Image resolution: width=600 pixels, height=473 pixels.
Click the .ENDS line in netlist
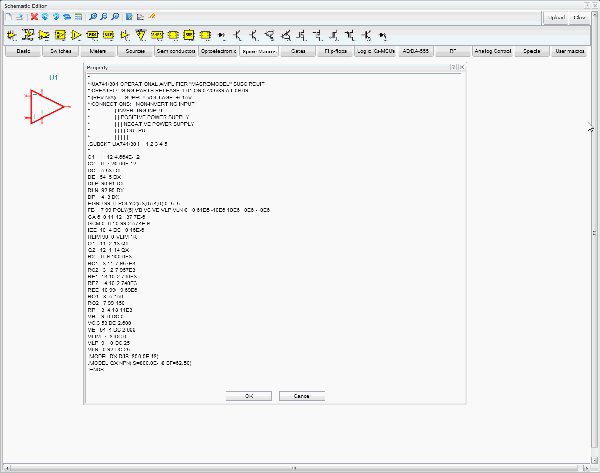tap(96, 370)
